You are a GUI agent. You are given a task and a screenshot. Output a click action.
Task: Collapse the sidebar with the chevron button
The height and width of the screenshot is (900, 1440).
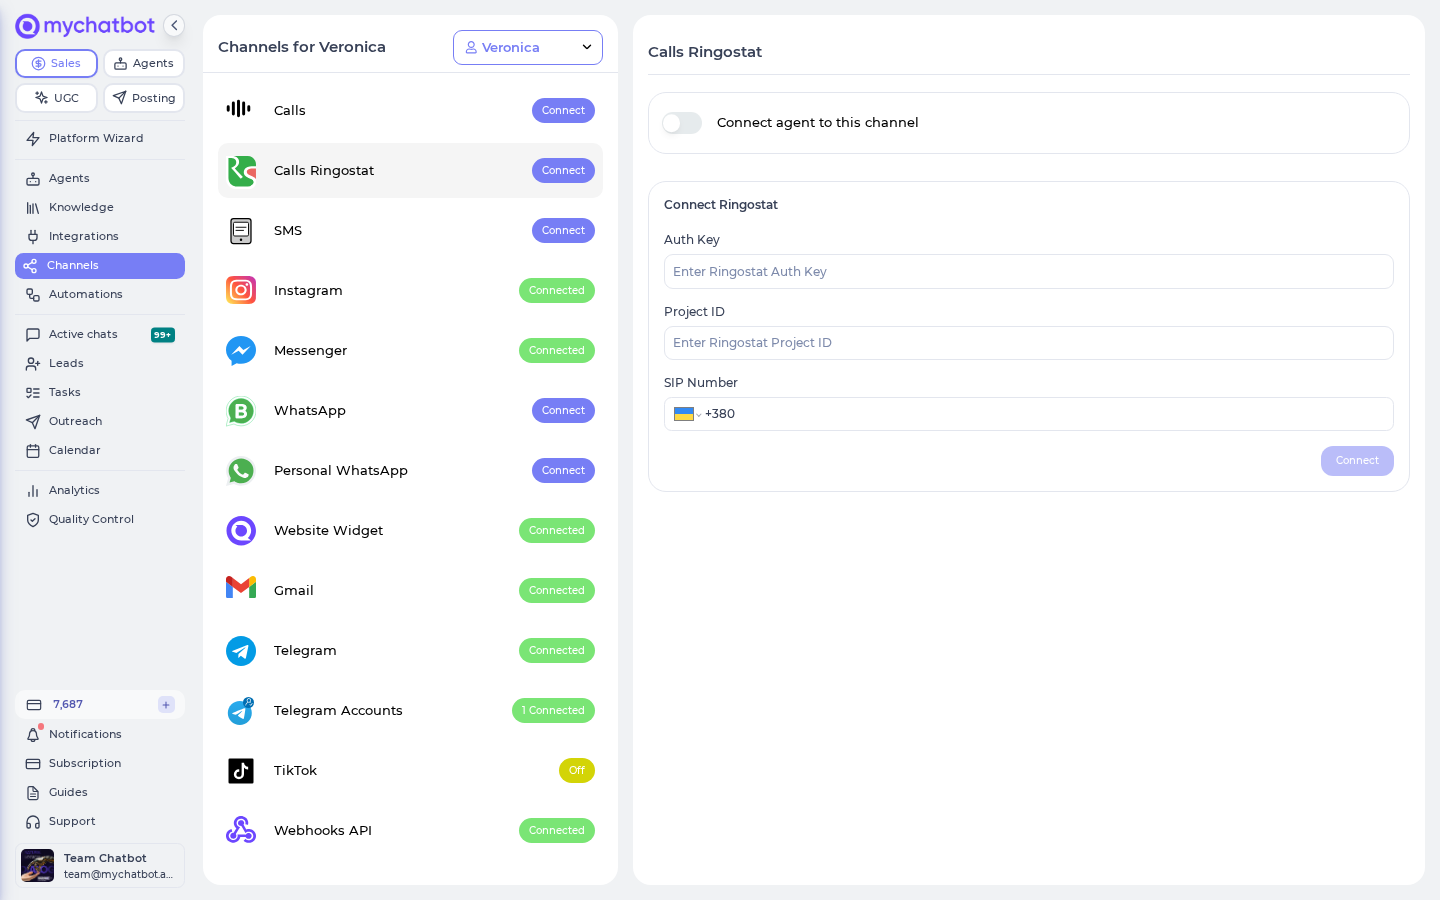(x=174, y=26)
